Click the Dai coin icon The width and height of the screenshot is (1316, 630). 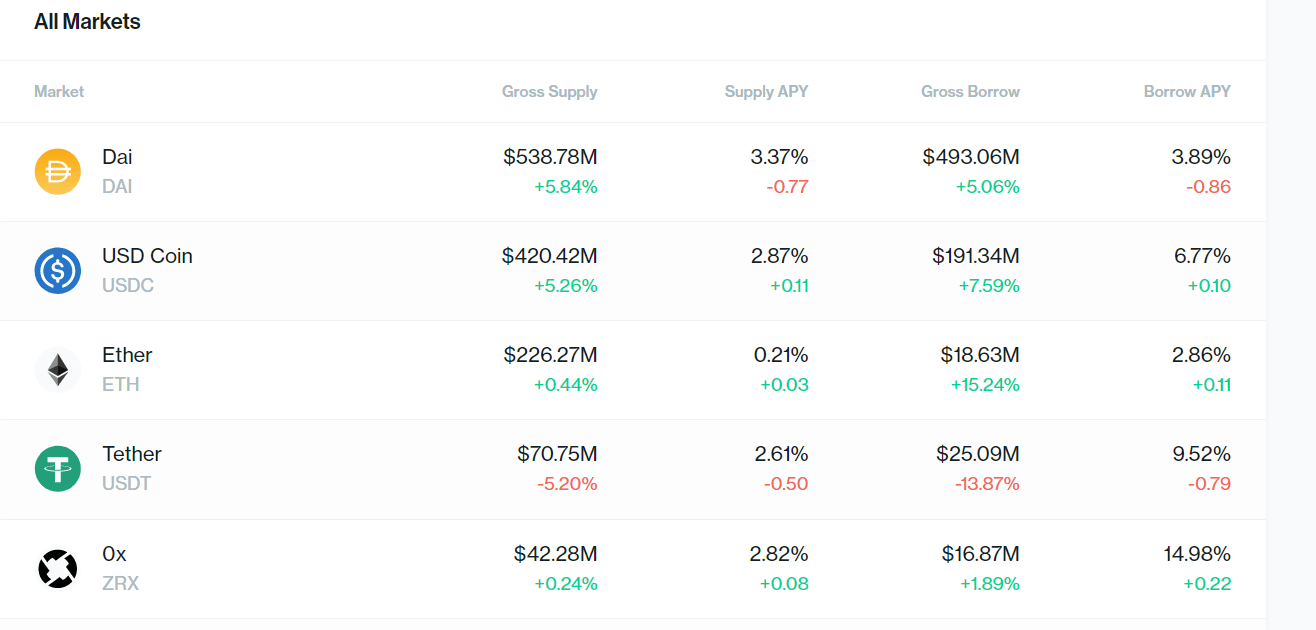pos(57,171)
